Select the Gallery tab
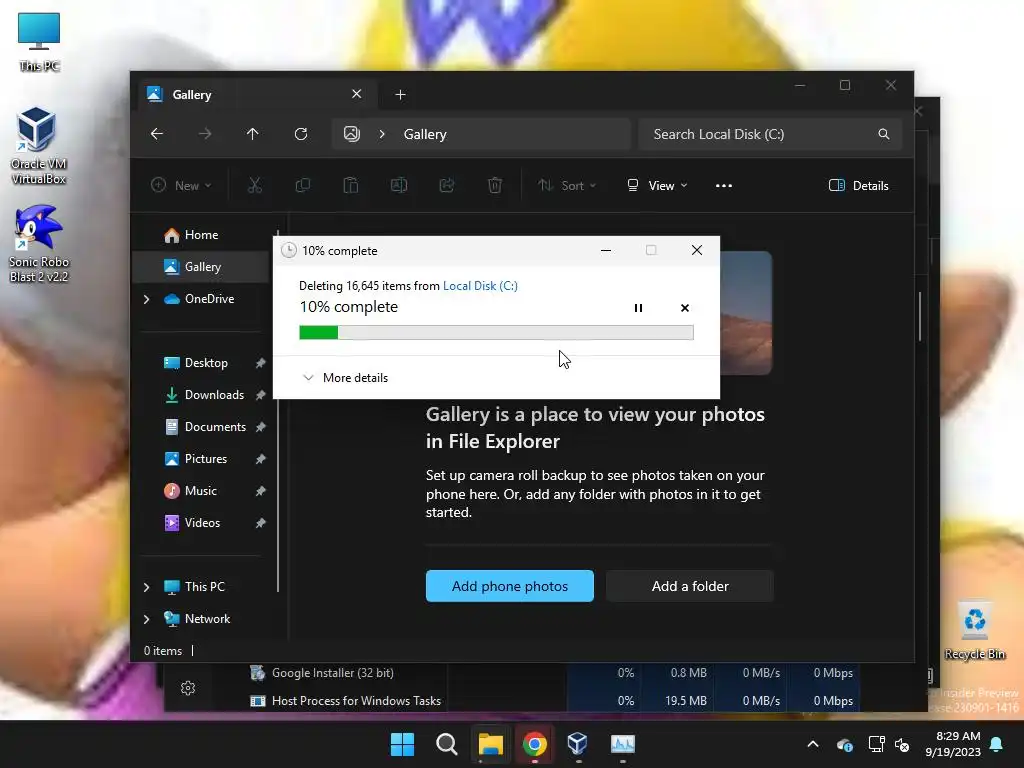The image size is (1024, 768). pyautogui.click(x=257, y=95)
